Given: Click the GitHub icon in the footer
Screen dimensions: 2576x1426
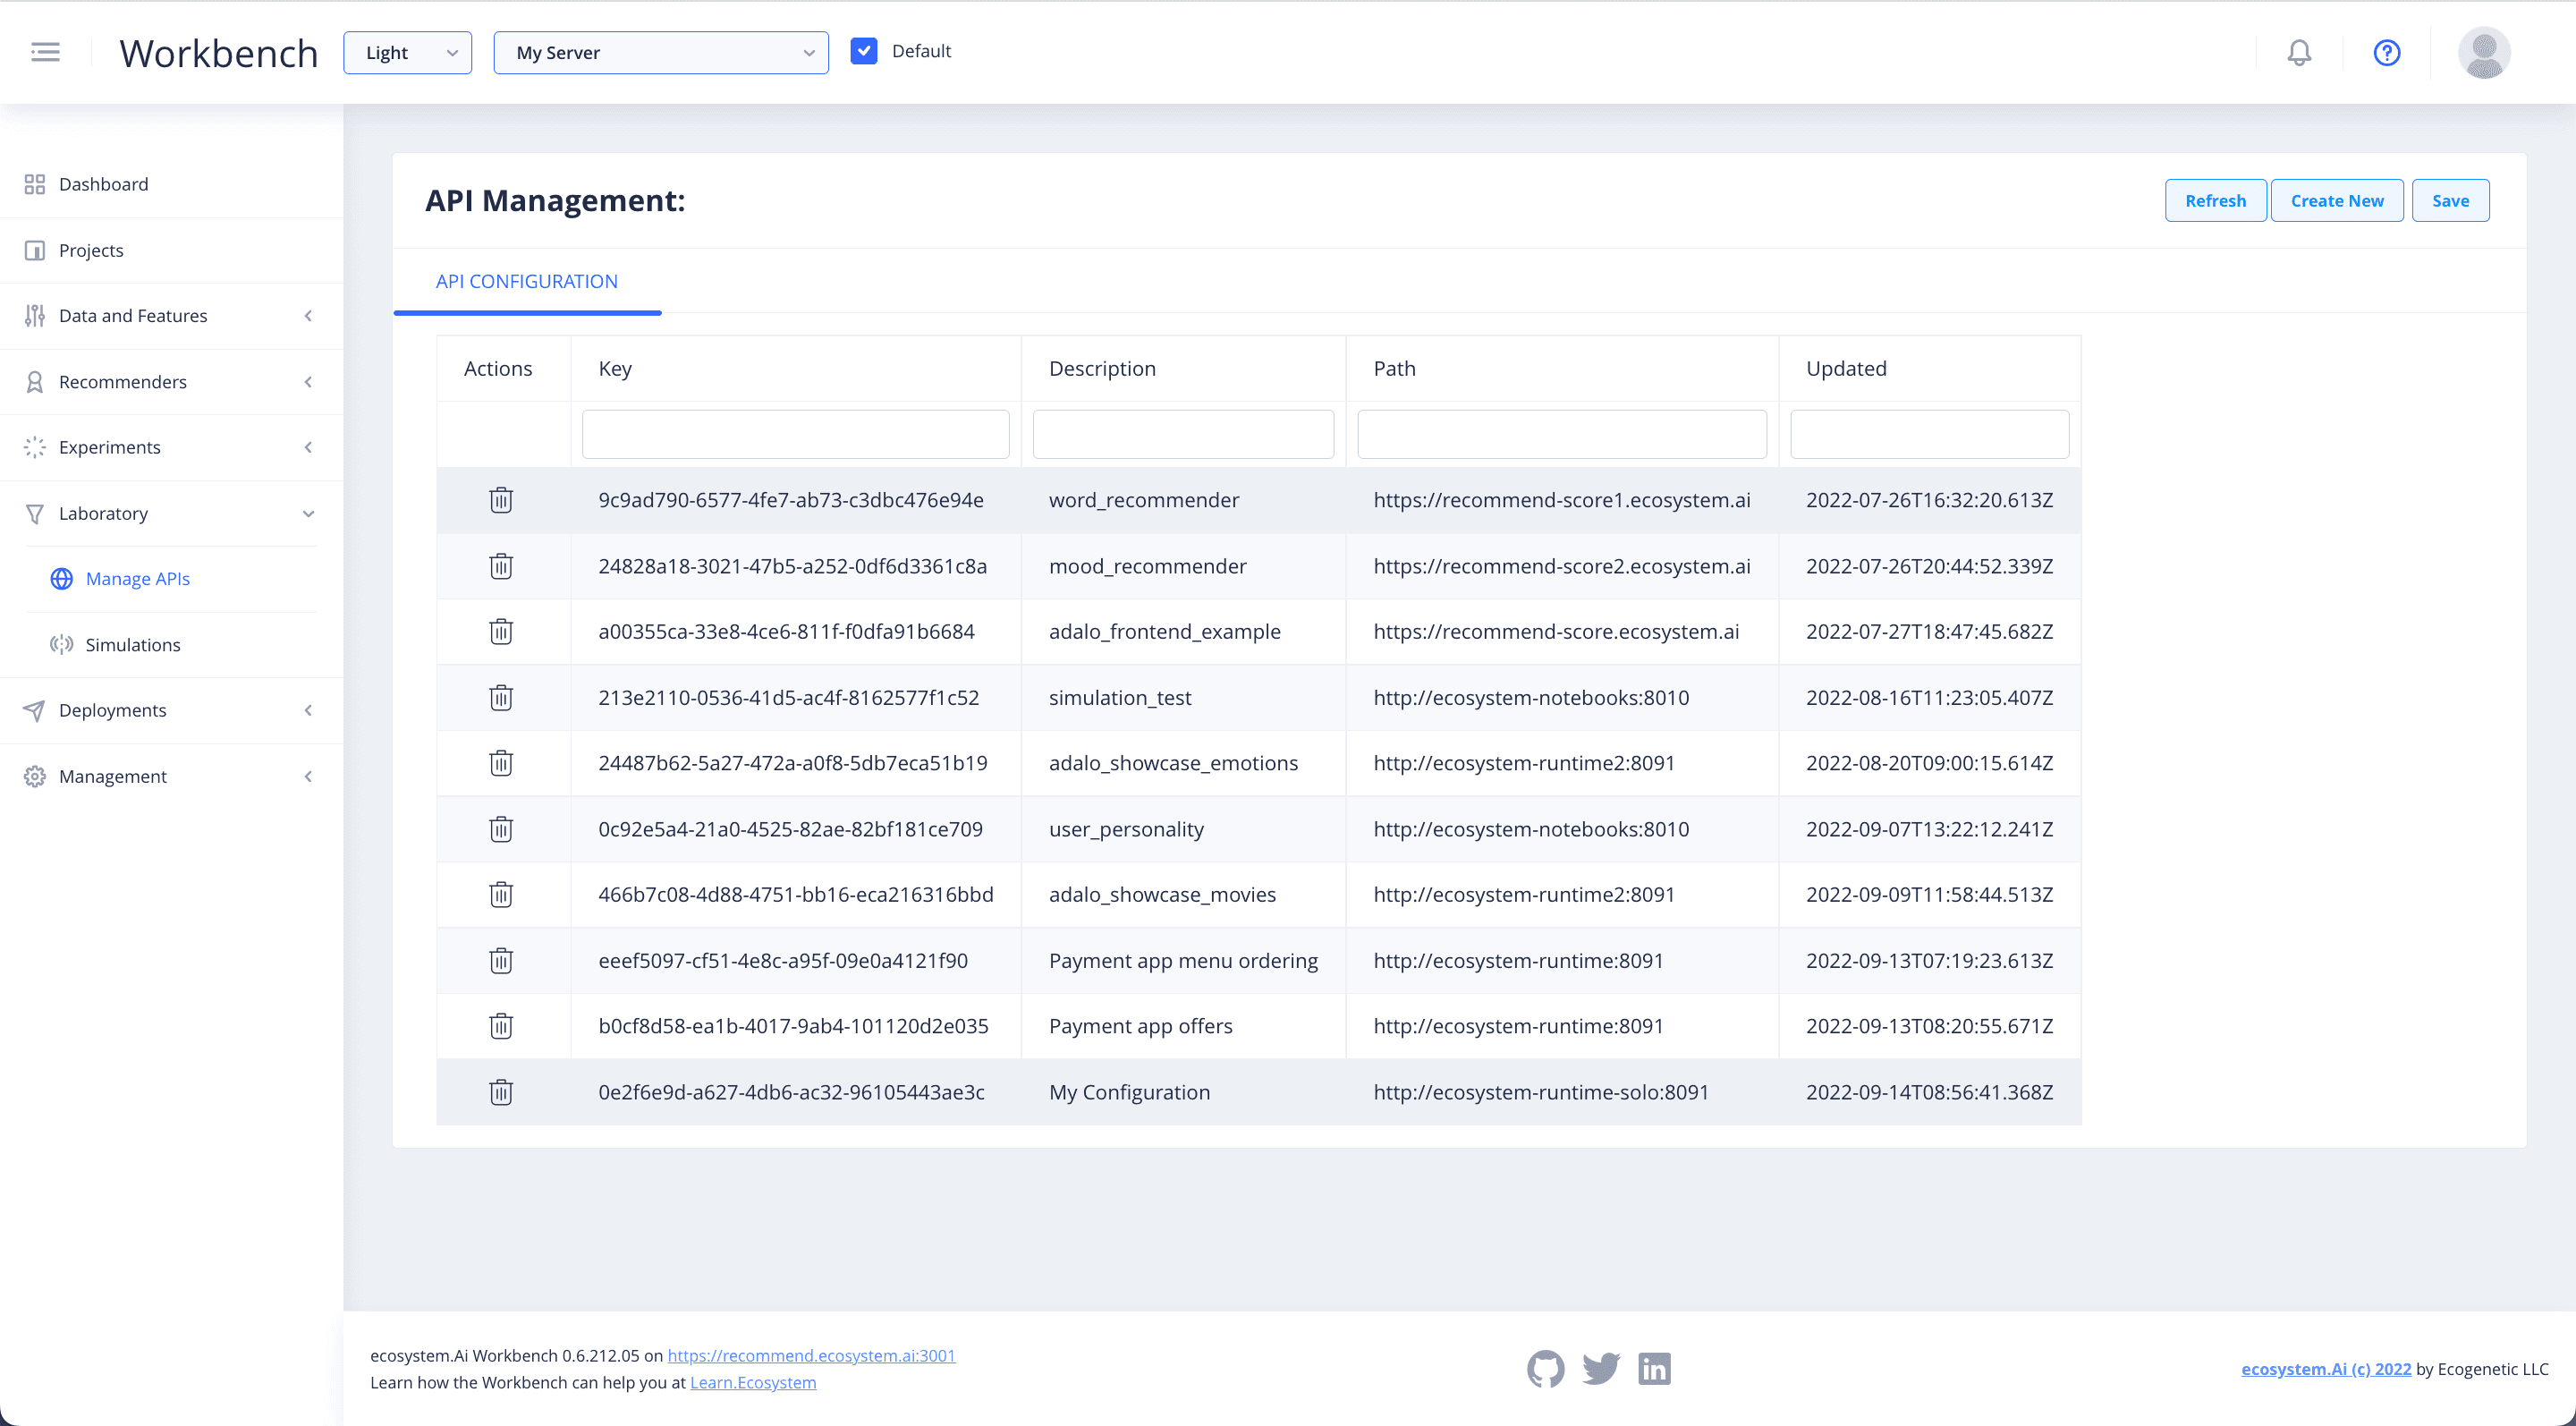Looking at the screenshot, I should tap(1545, 1369).
